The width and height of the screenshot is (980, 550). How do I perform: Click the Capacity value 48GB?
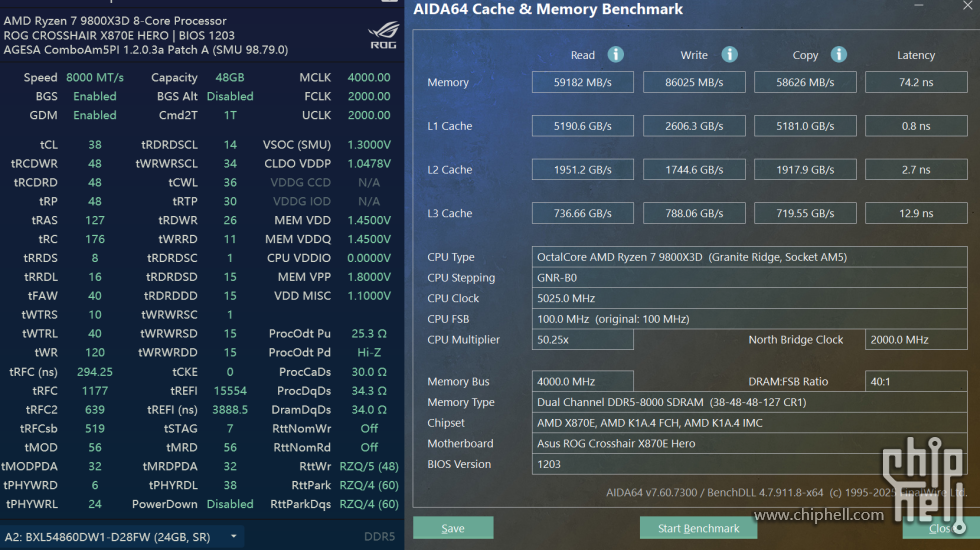pyautogui.click(x=230, y=78)
